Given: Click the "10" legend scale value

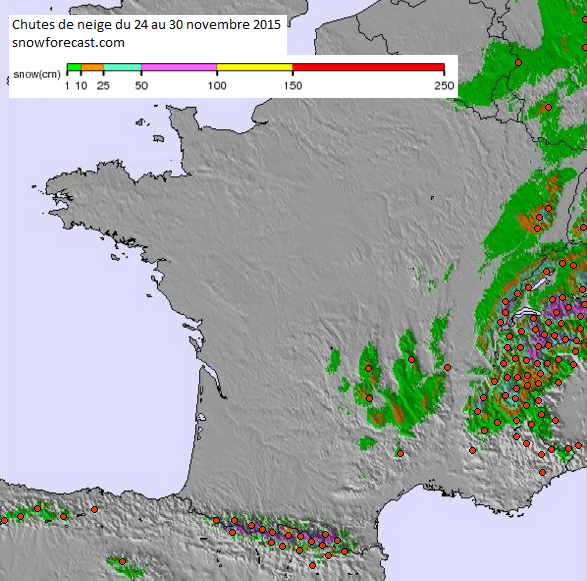Looking at the screenshot, I should click(x=81, y=86).
